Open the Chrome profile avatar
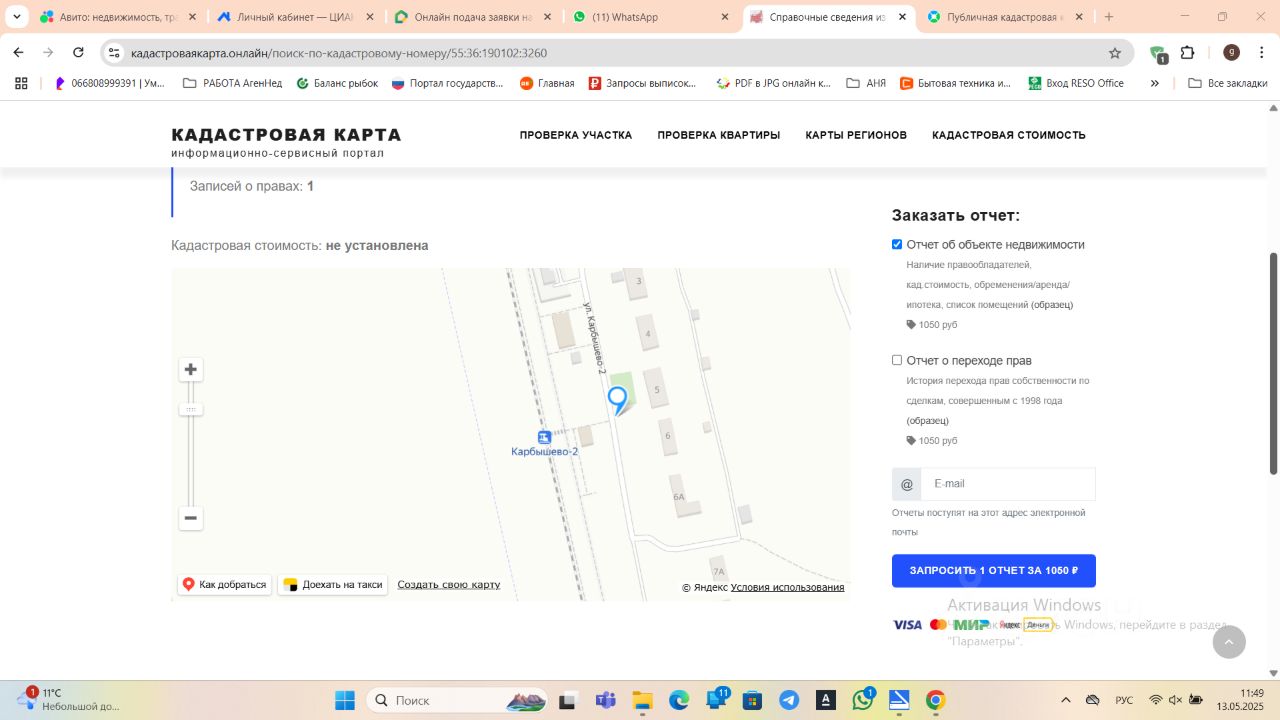1280x720 pixels. [x=1232, y=53]
